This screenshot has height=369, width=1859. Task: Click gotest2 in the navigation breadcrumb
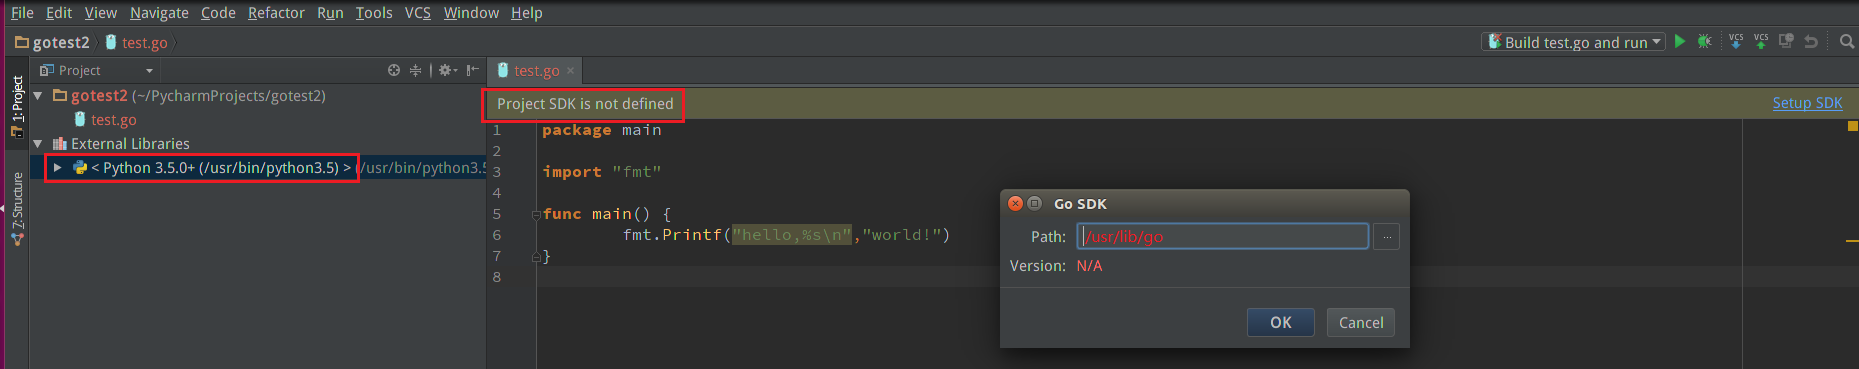click(x=61, y=42)
